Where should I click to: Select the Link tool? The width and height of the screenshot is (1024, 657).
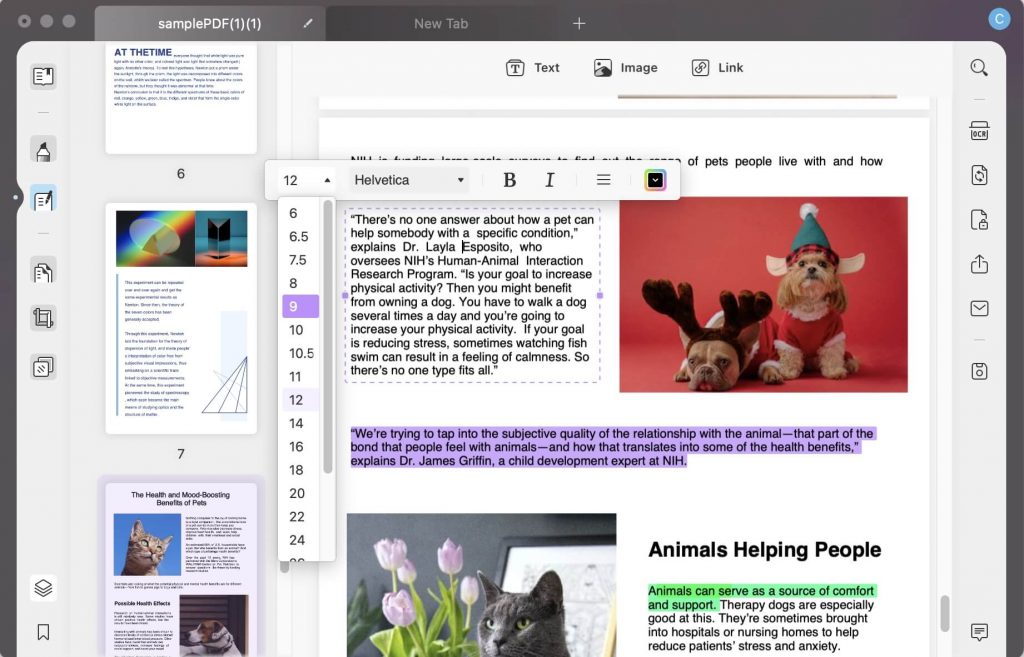pos(717,67)
